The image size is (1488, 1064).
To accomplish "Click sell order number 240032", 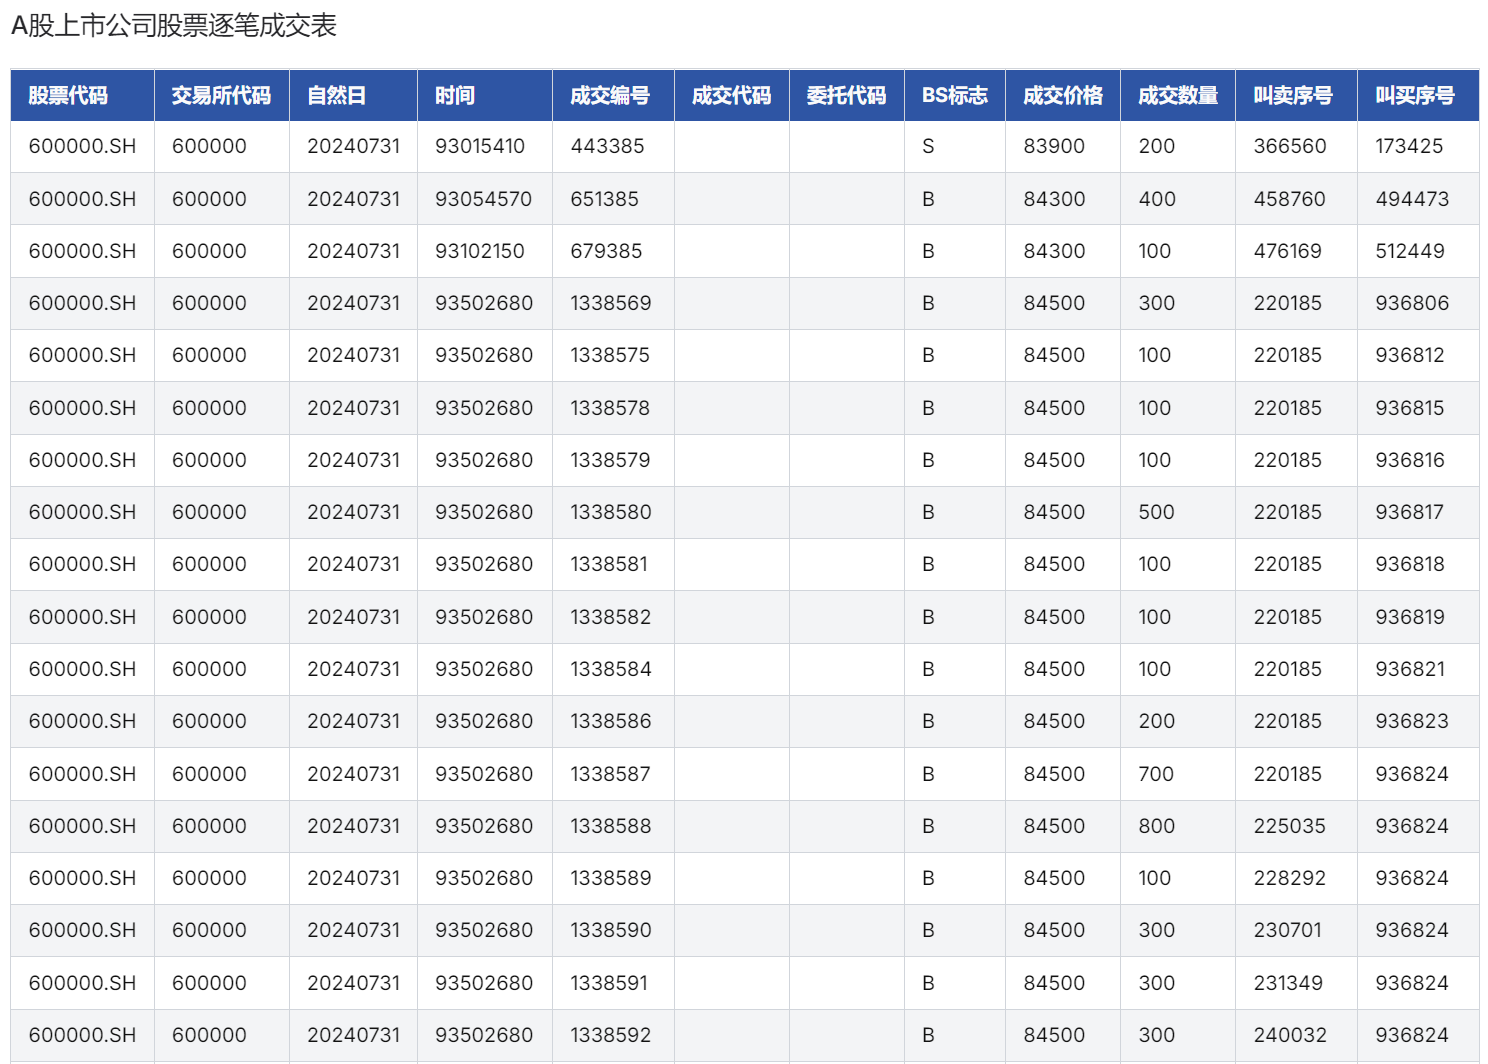I will (1290, 1035).
